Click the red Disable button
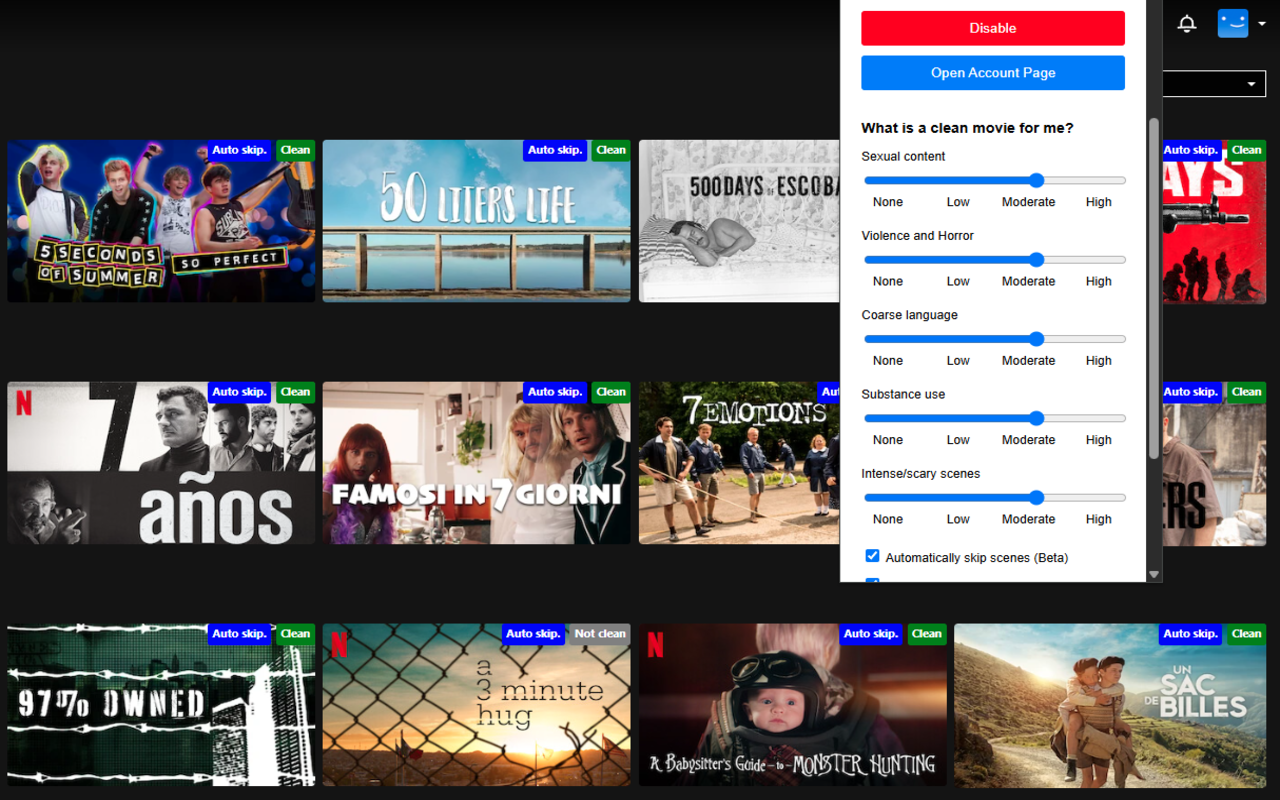Screen dimensions: 1280x800 [993, 28]
